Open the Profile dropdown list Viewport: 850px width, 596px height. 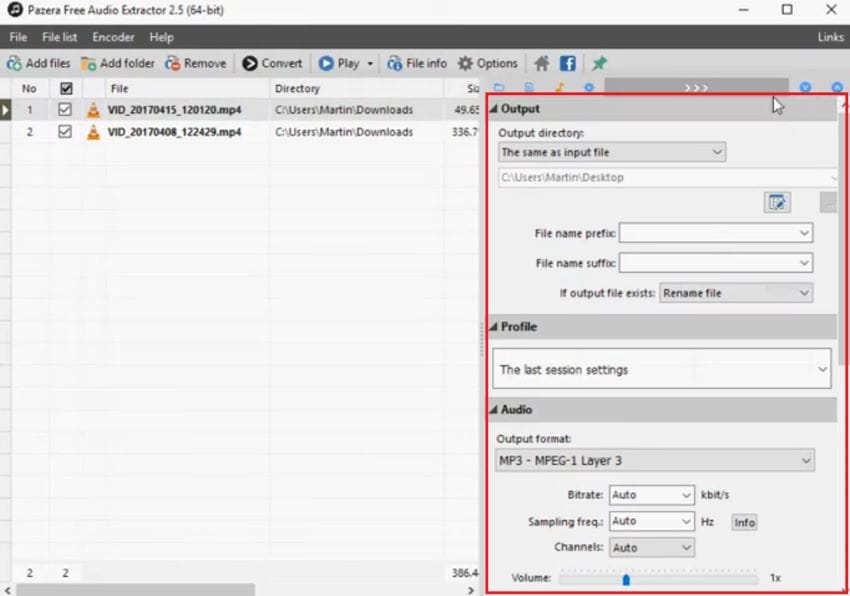point(661,369)
